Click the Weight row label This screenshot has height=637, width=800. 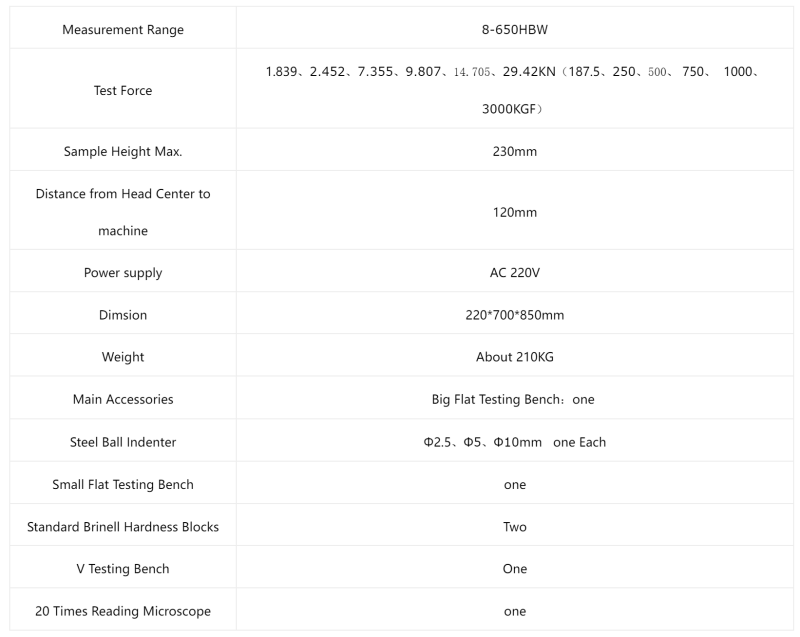tap(123, 357)
